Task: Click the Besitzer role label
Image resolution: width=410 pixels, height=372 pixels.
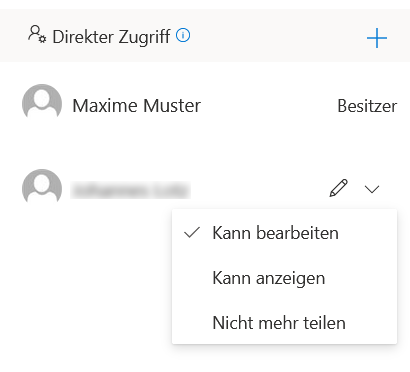Action: click(x=367, y=106)
